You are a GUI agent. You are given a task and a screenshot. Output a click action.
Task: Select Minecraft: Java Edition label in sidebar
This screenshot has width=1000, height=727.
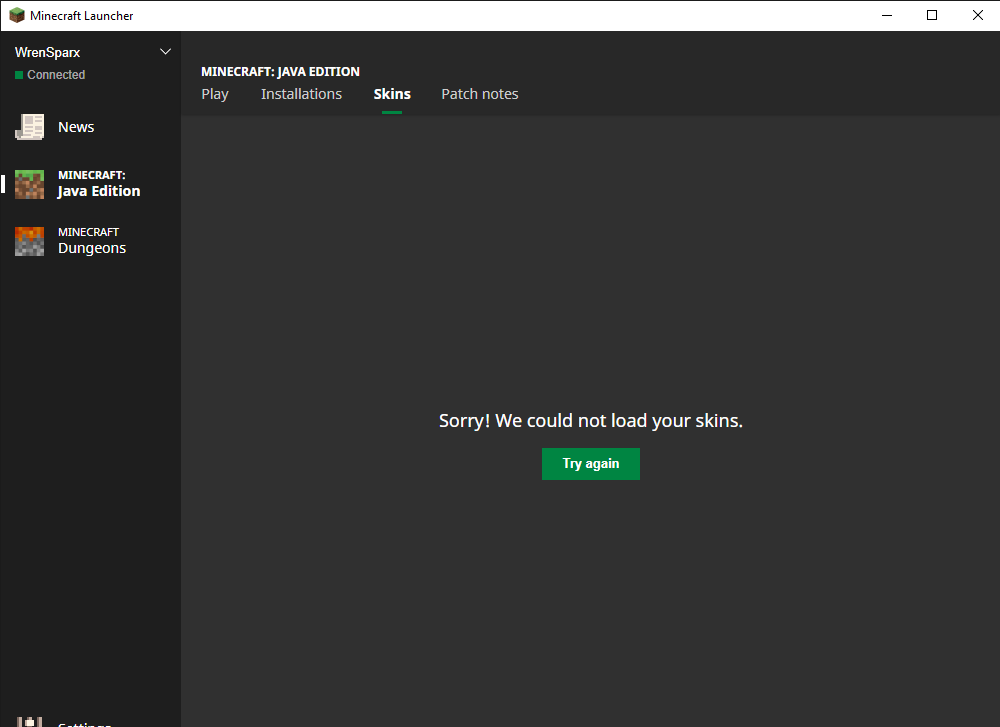click(x=99, y=184)
